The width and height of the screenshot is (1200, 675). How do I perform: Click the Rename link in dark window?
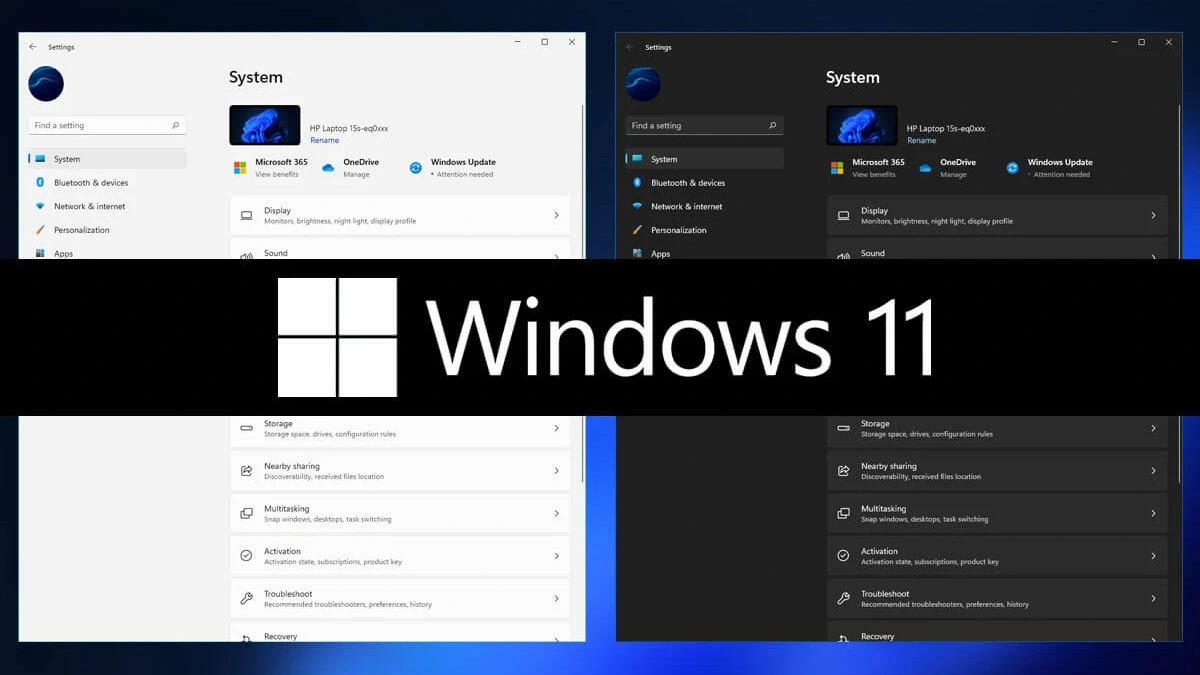(921, 141)
